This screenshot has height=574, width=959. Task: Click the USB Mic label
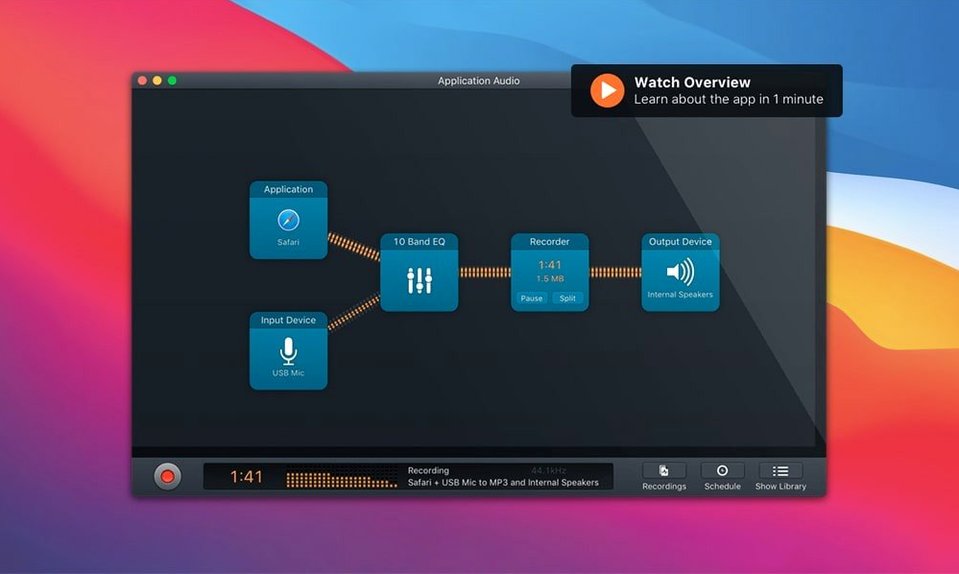[x=288, y=373]
